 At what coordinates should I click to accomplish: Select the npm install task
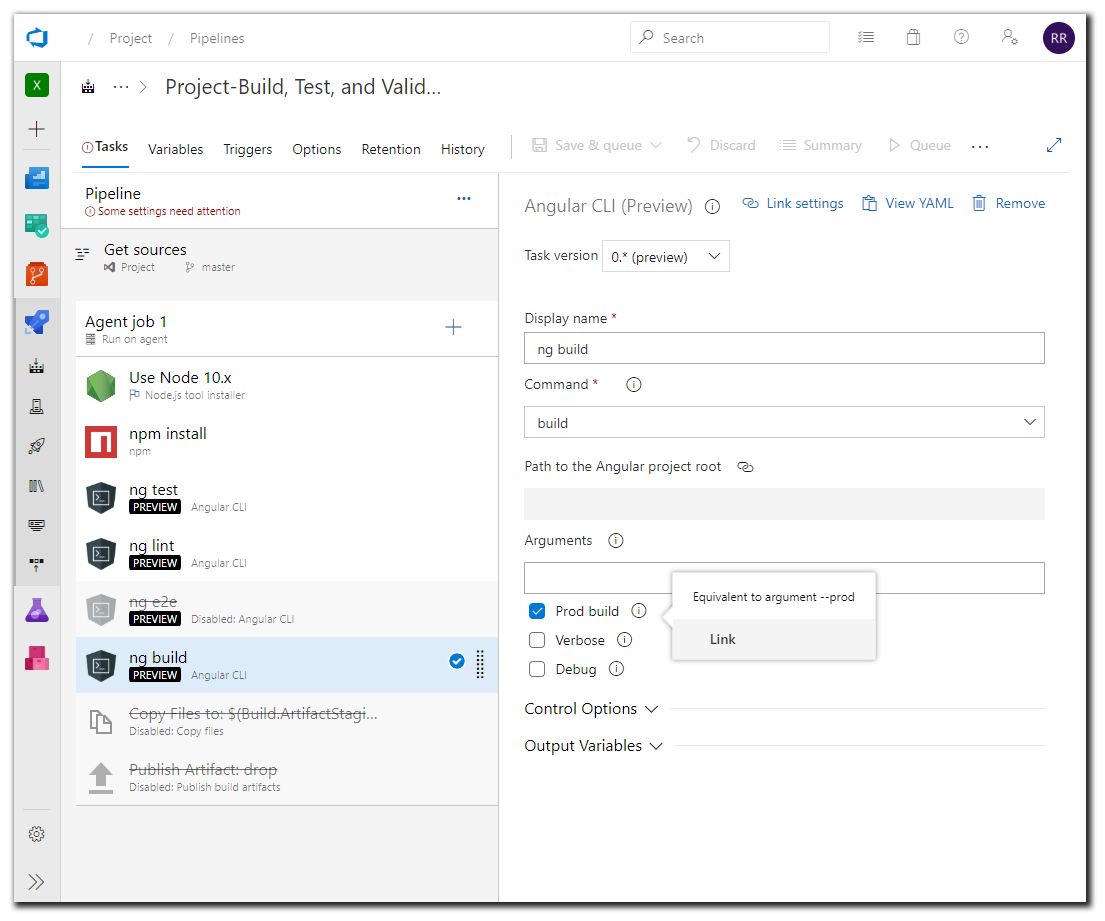click(x=287, y=441)
